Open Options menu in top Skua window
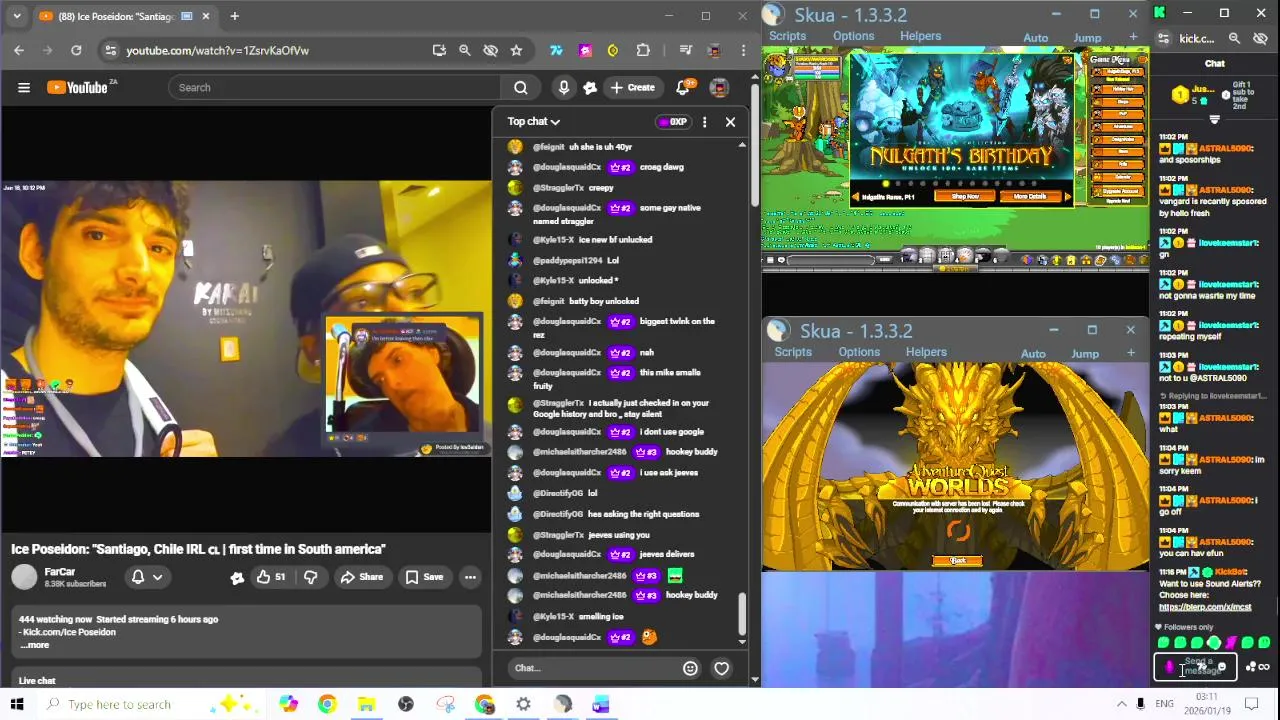The height and width of the screenshot is (720, 1280). coord(853,36)
